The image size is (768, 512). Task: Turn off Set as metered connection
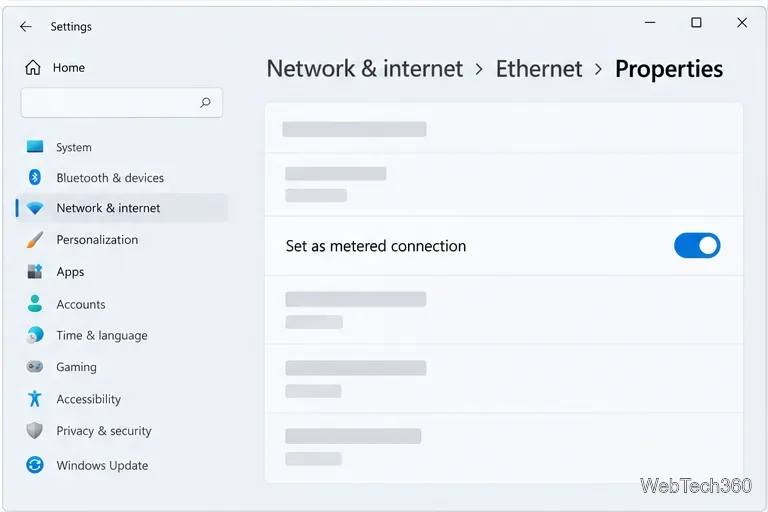[696, 245]
